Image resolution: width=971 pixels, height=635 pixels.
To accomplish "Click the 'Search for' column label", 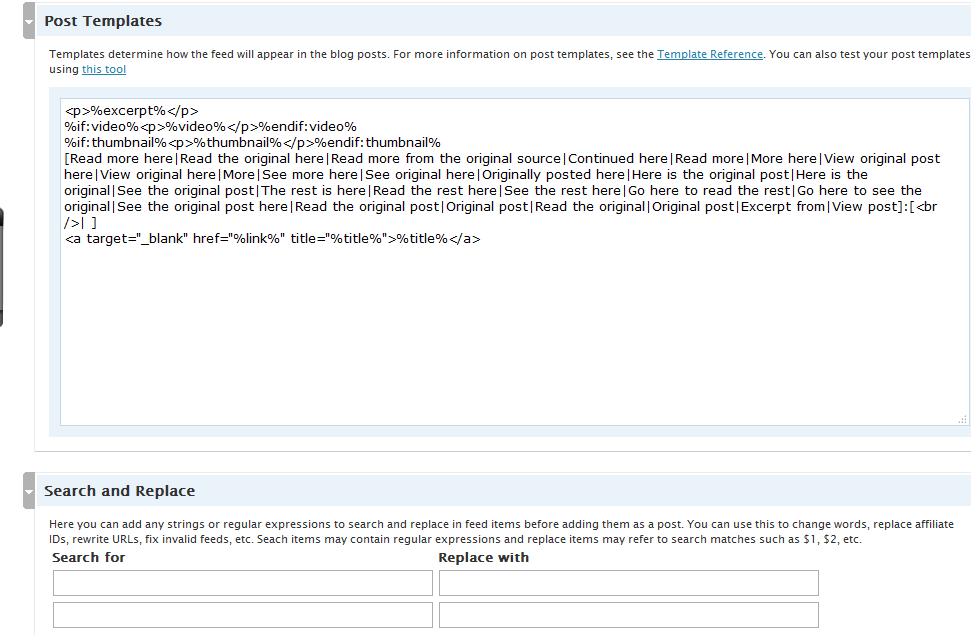I will [89, 558].
